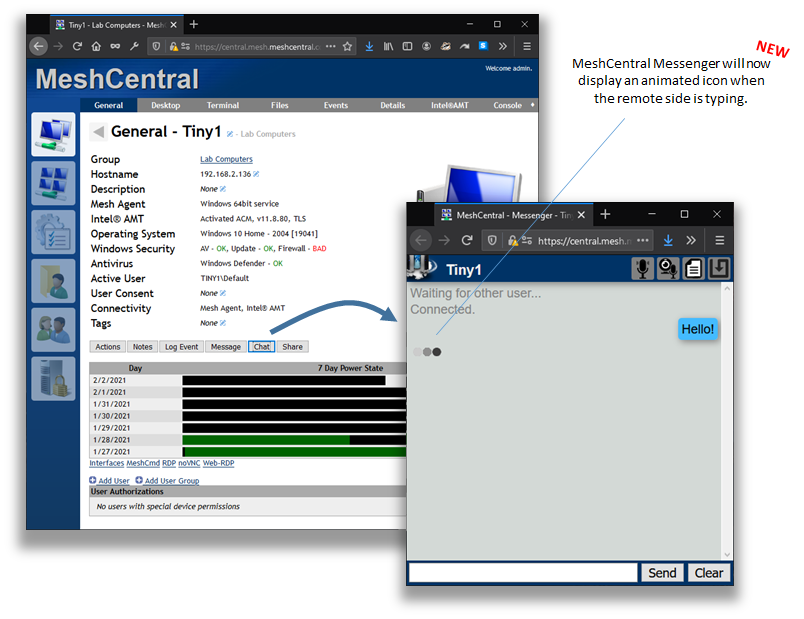
Task: Toggle editing of the Hostname value
Action: 255,172
